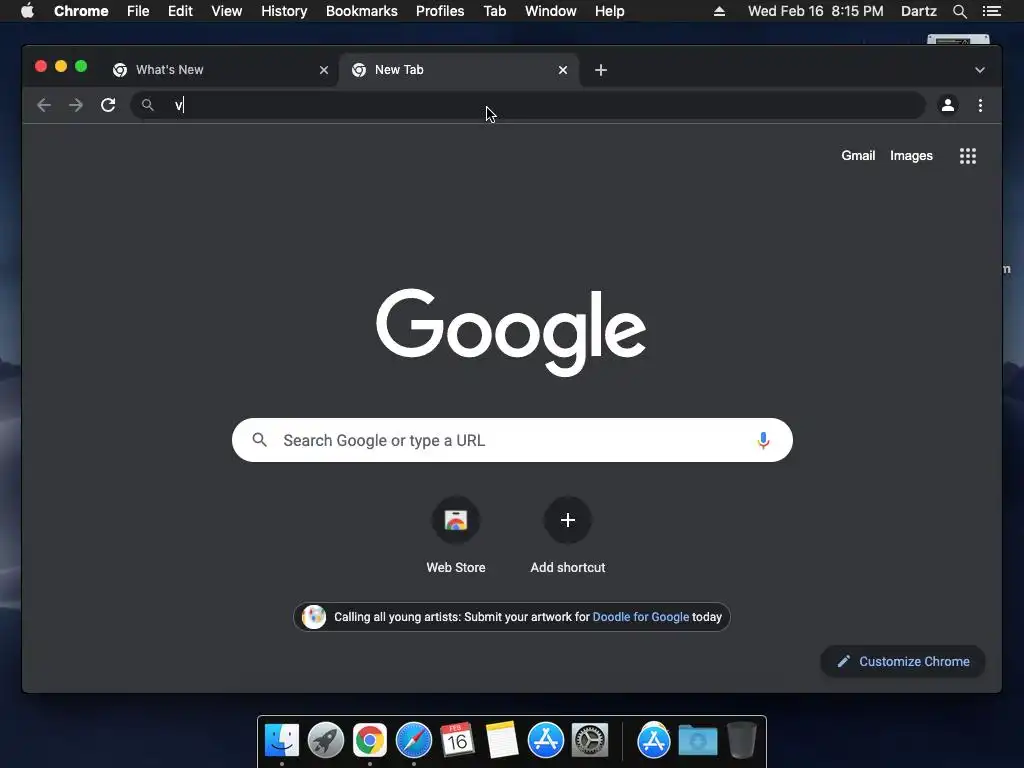The width and height of the screenshot is (1024, 768).
Task: Close the What's New tab
Action: 323,70
